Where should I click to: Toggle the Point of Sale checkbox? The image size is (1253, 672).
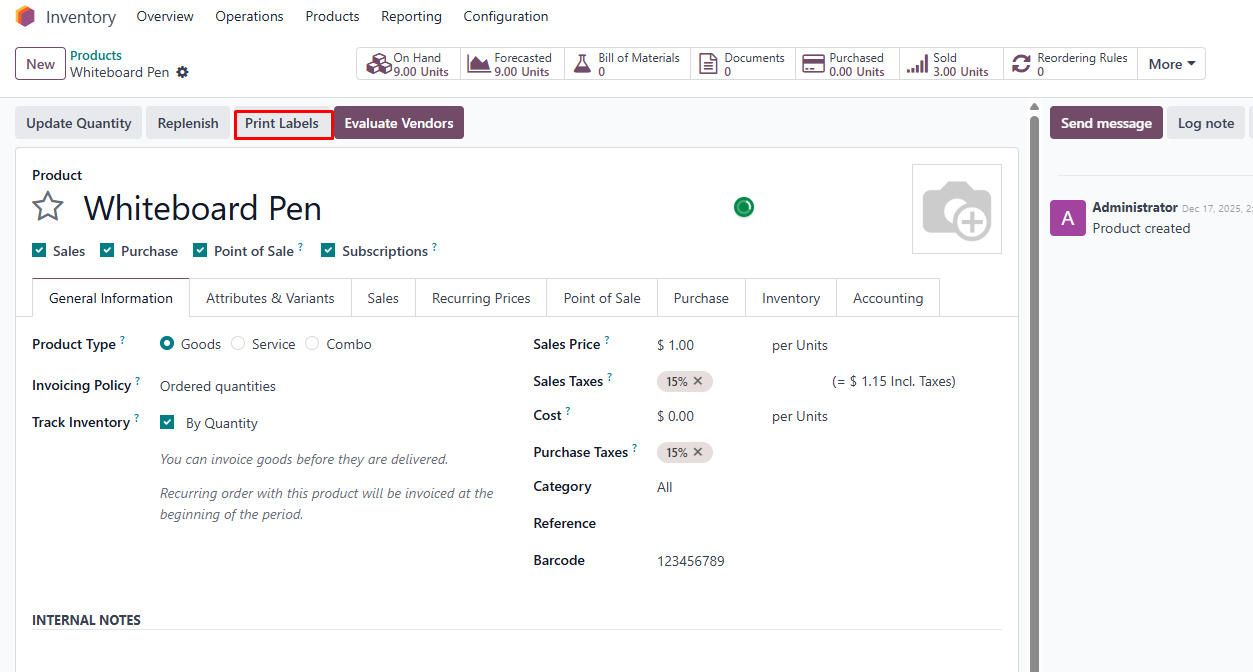[x=200, y=251]
